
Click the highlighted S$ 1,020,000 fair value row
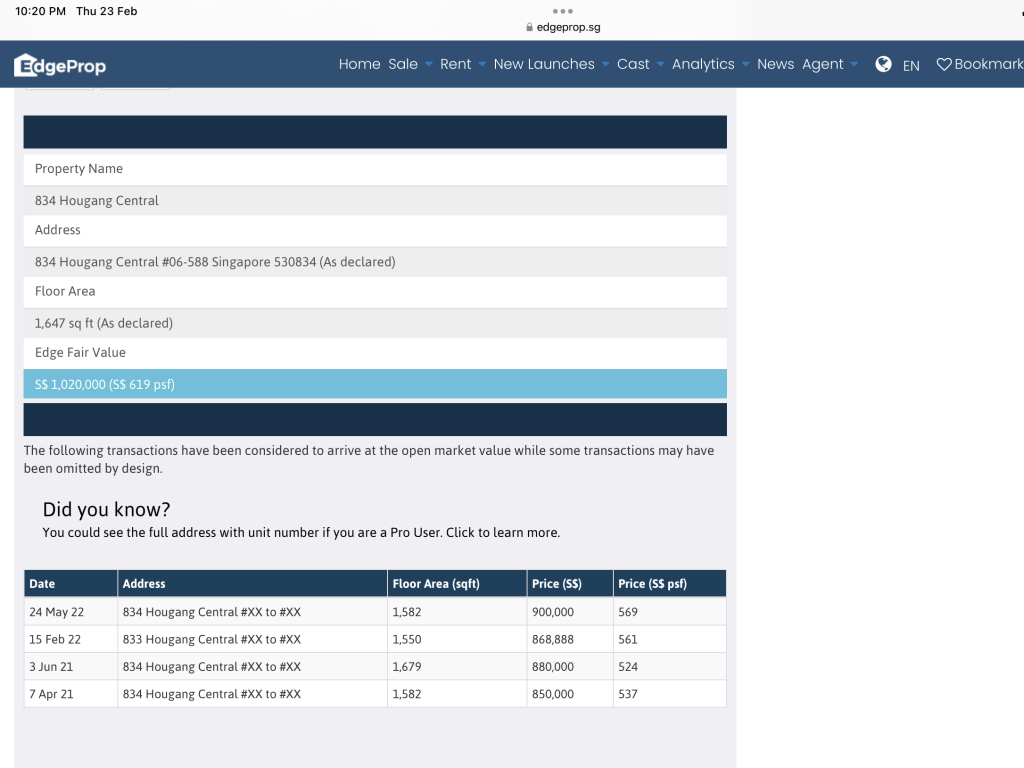click(374, 384)
